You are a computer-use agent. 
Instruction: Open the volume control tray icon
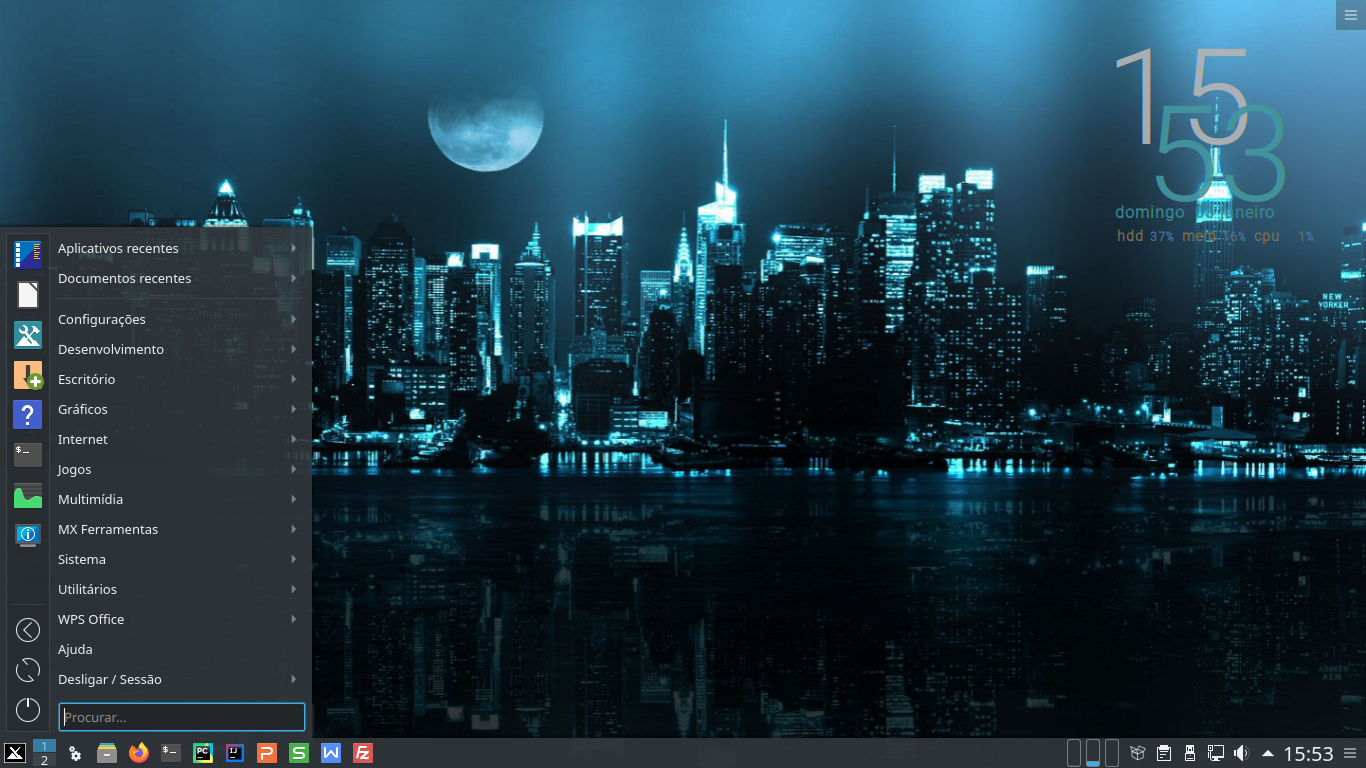coord(1242,753)
